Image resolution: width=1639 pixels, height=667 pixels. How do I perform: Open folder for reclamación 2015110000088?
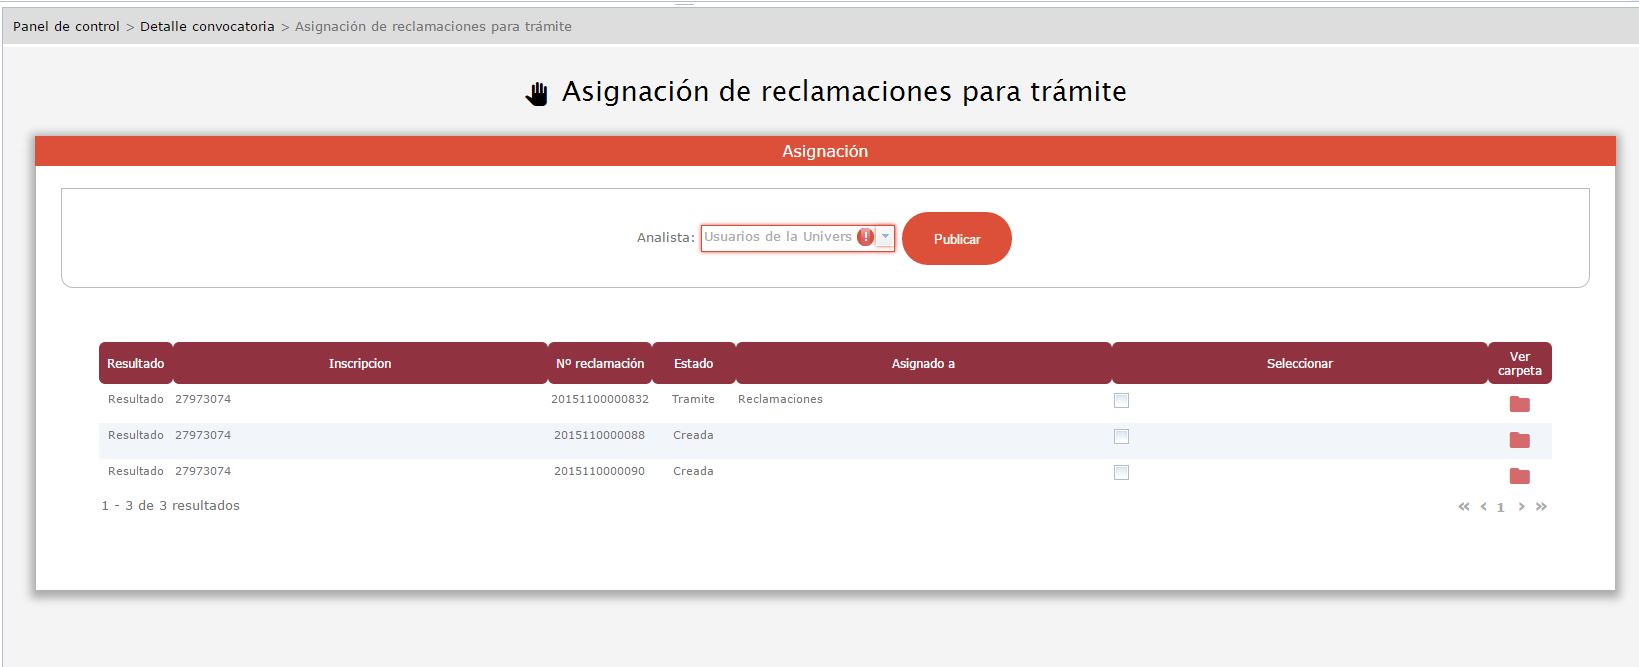[x=1519, y=440]
